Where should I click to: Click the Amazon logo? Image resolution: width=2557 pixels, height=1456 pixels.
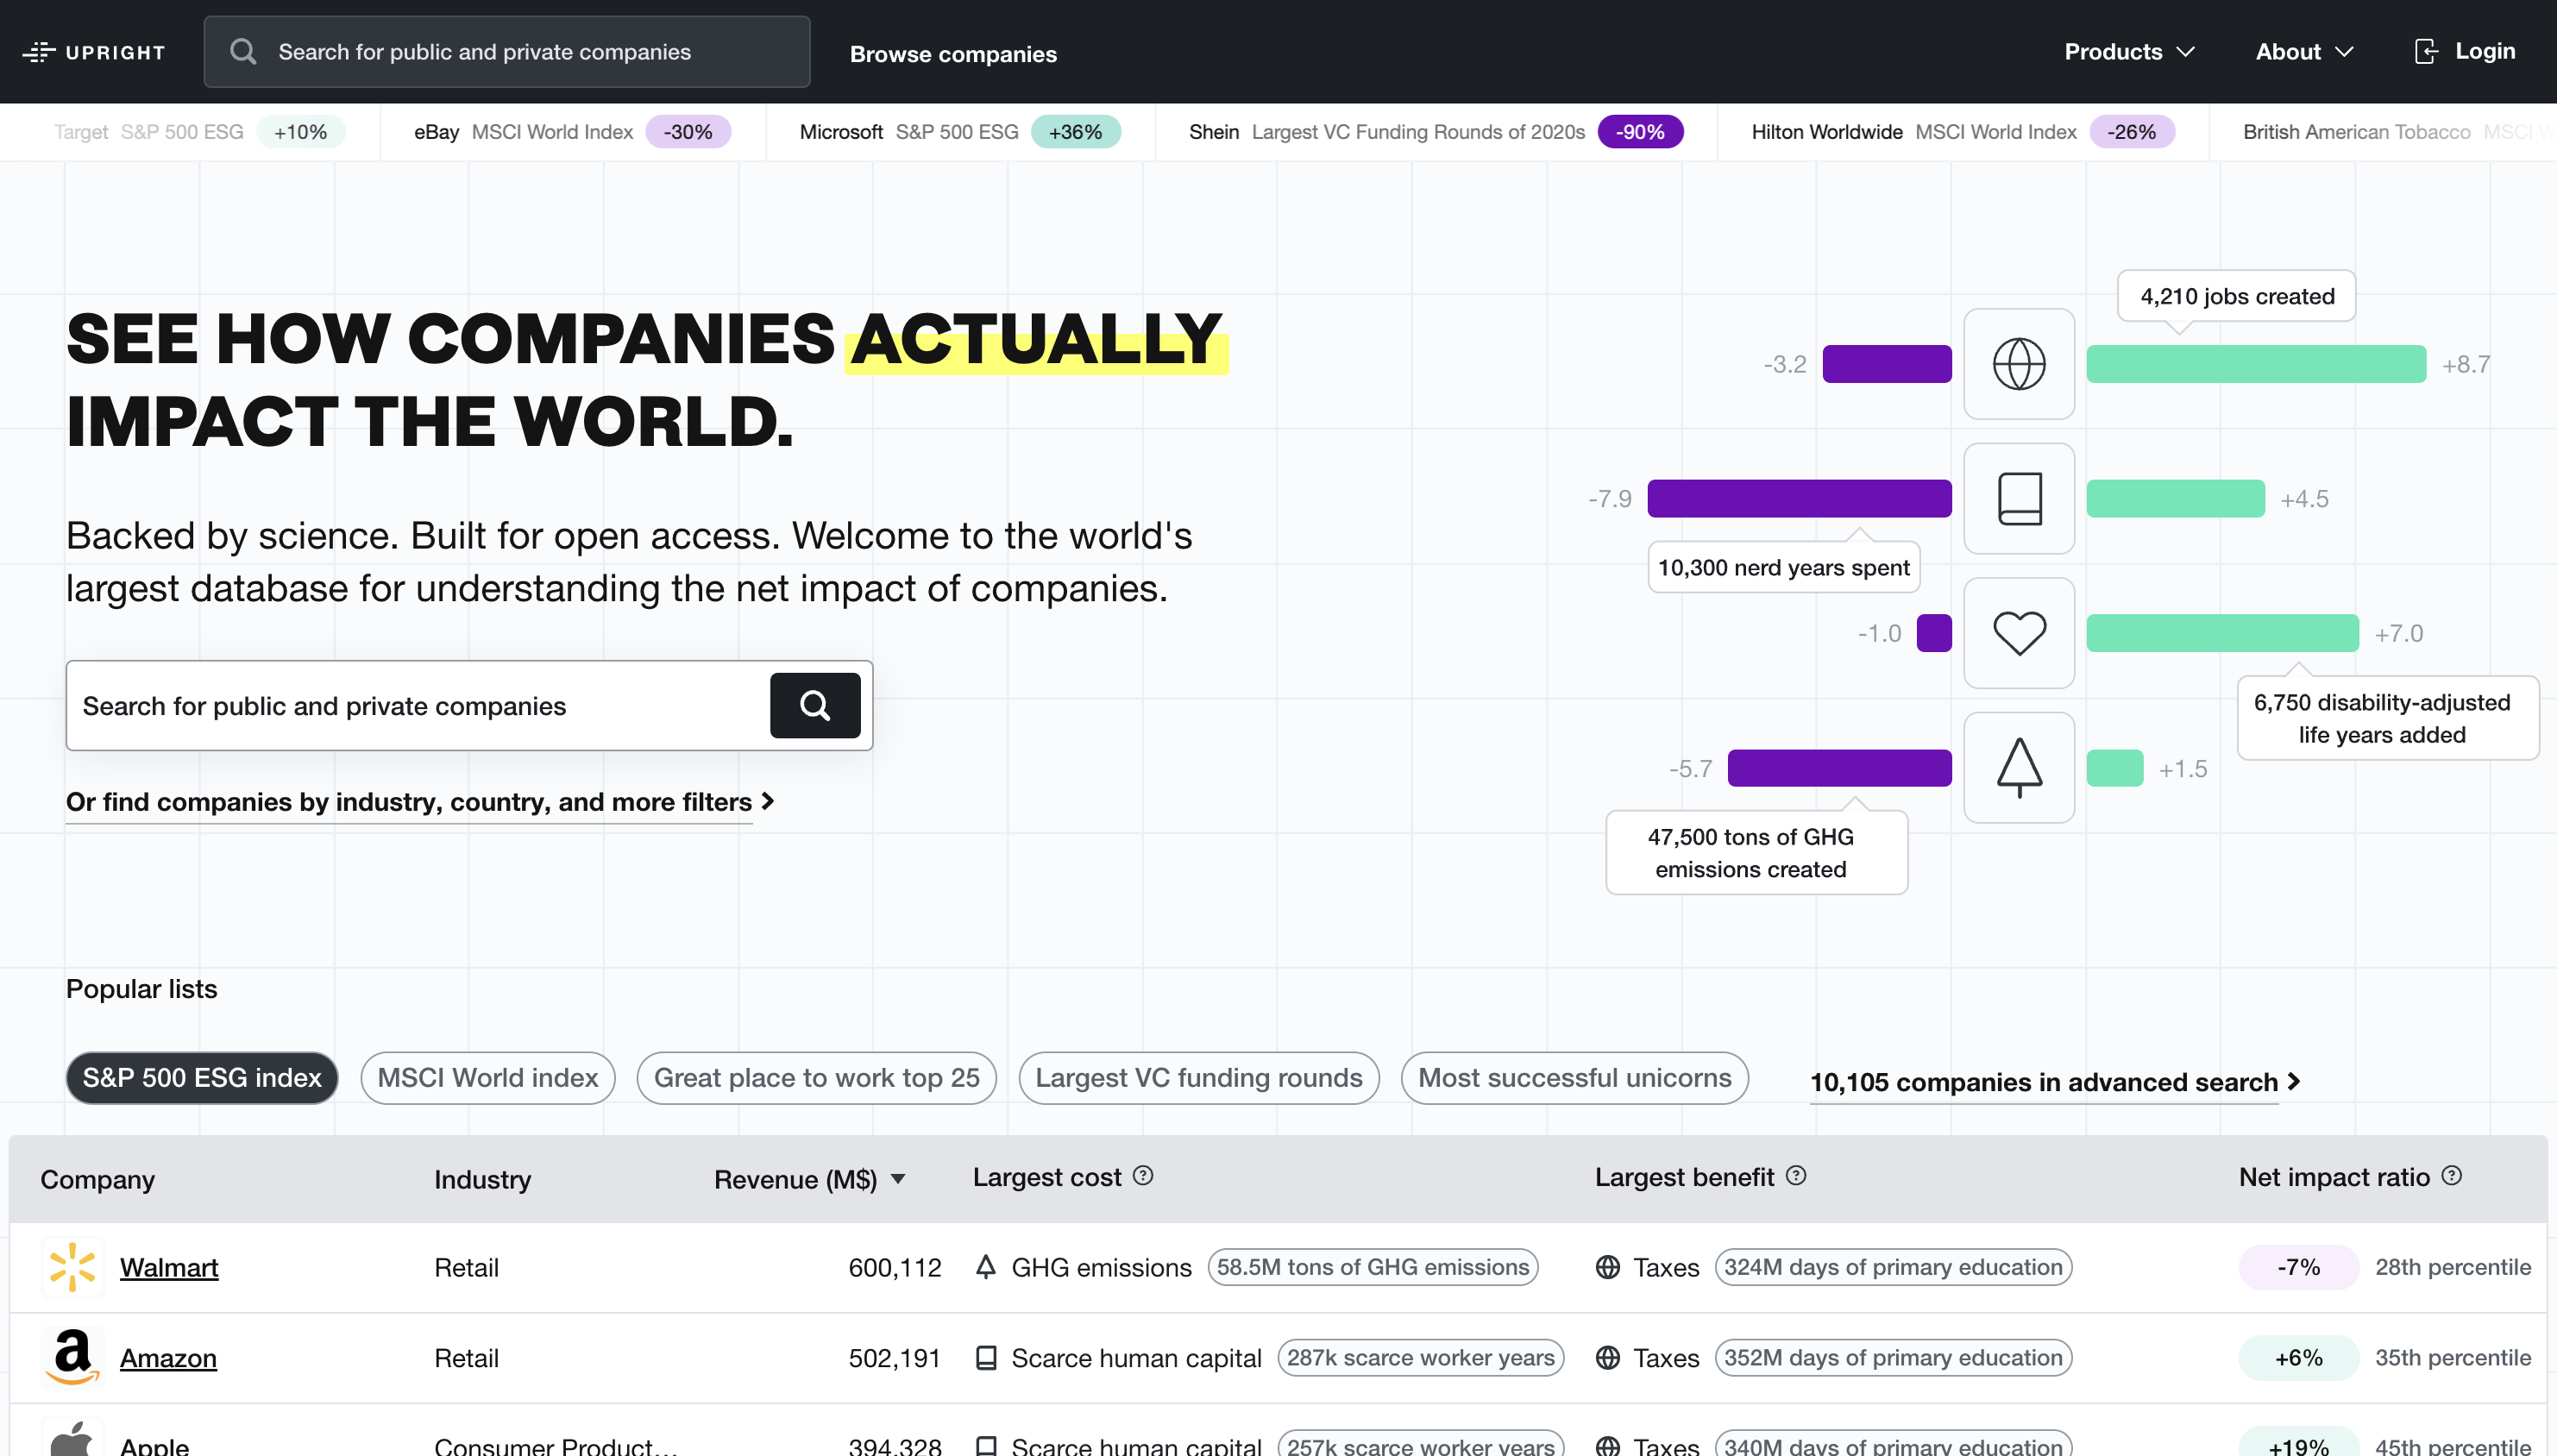[x=71, y=1357]
